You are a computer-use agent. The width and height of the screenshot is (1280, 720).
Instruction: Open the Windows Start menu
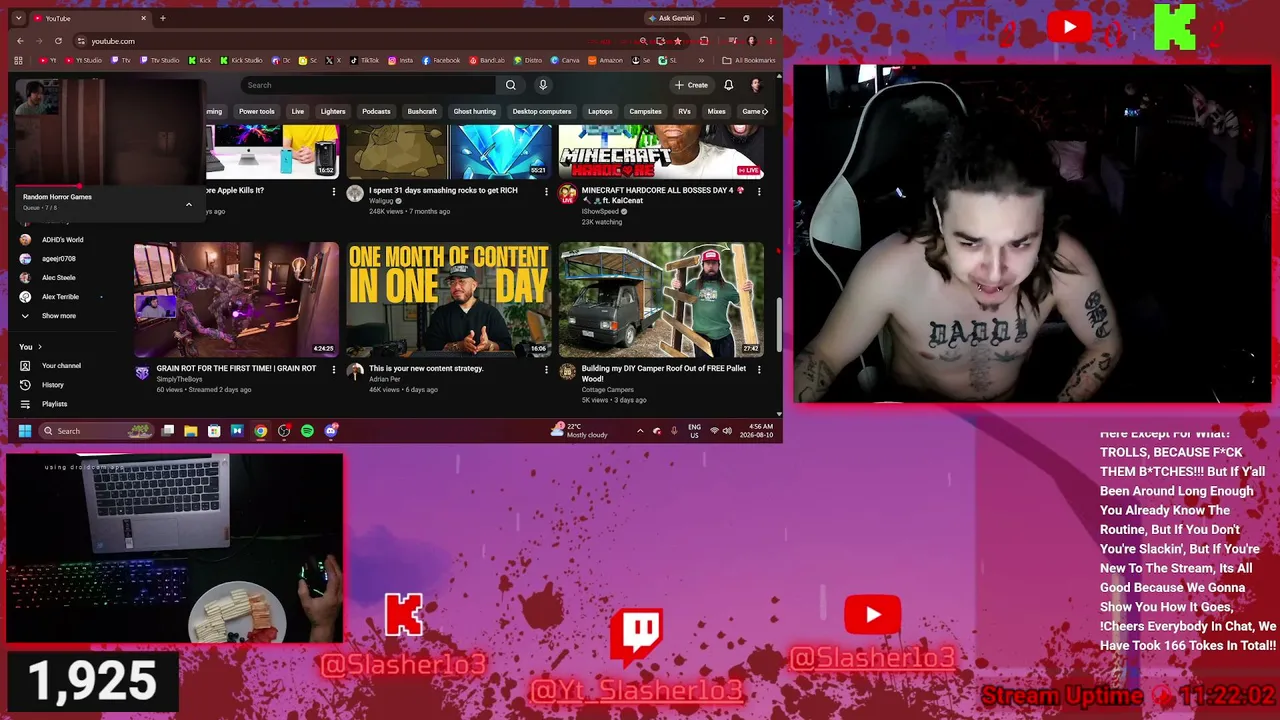[x=25, y=431]
